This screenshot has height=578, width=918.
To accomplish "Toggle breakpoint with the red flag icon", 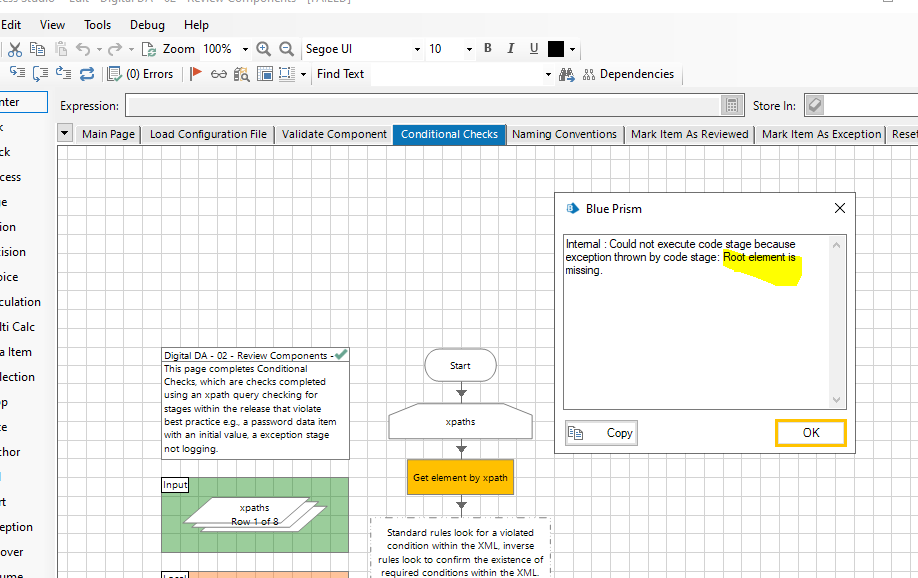I will [x=196, y=74].
